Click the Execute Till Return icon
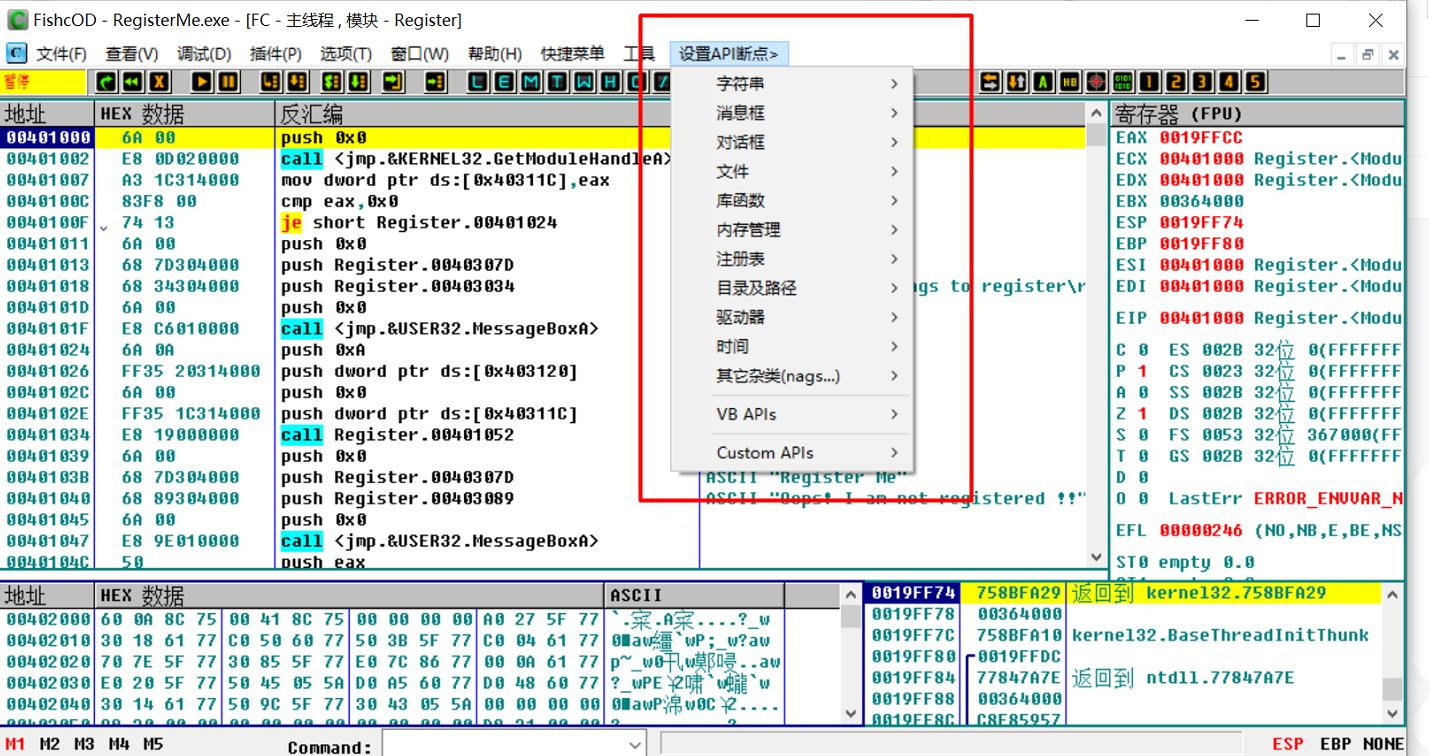 point(393,82)
